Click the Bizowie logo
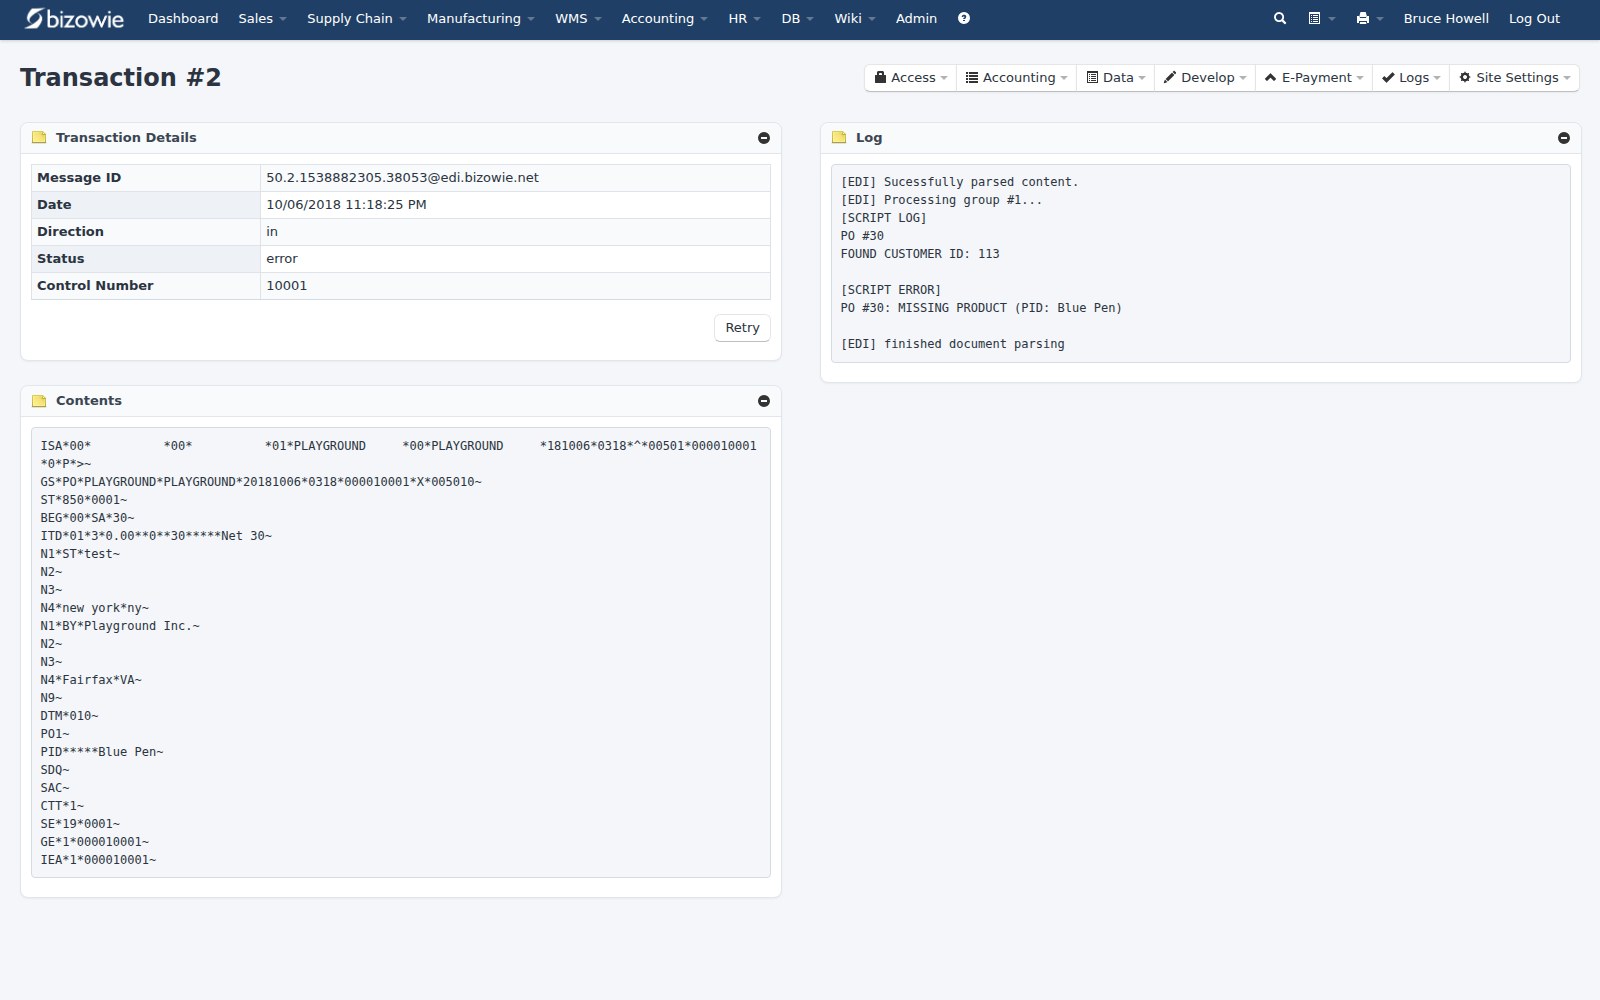 74,18
